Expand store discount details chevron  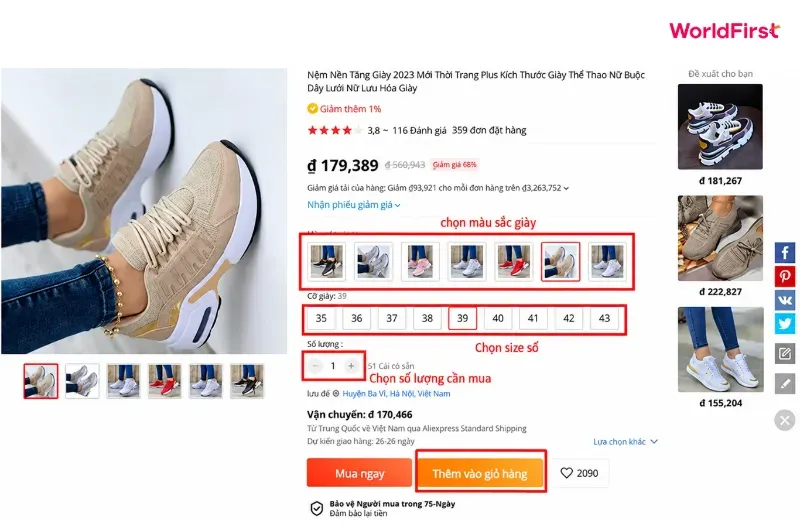[566, 188]
